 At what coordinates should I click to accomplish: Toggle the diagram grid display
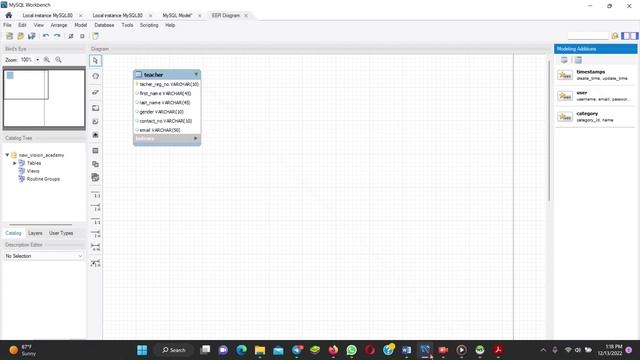pos(71,36)
